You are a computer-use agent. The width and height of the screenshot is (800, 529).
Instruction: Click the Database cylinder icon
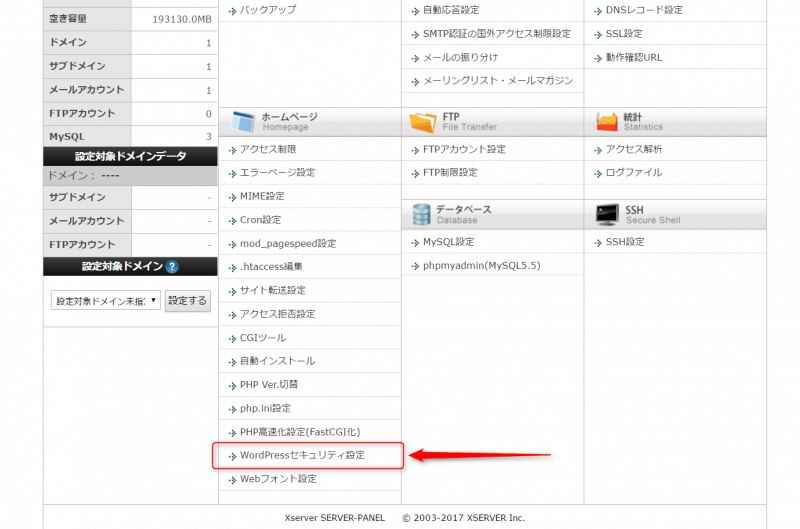[421, 215]
